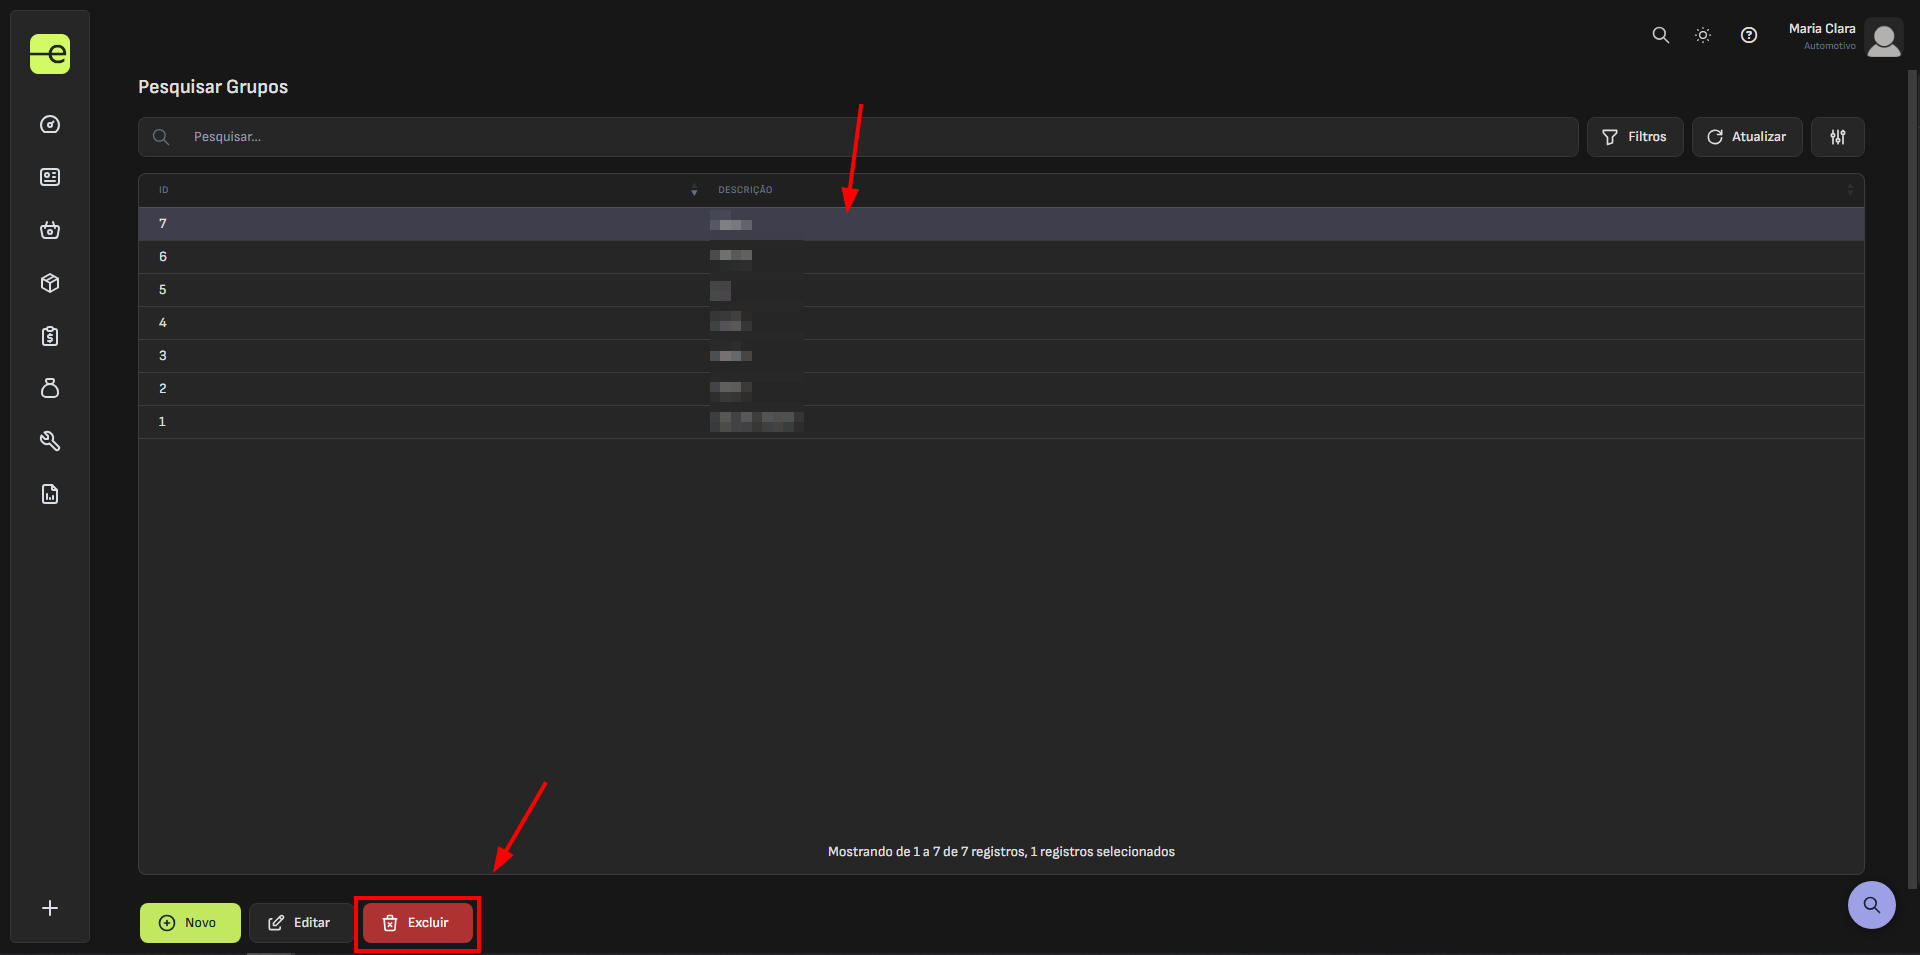Viewport: 1920px width, 955px height.
Task: Click the Editar button
Action: coord(300,923)
